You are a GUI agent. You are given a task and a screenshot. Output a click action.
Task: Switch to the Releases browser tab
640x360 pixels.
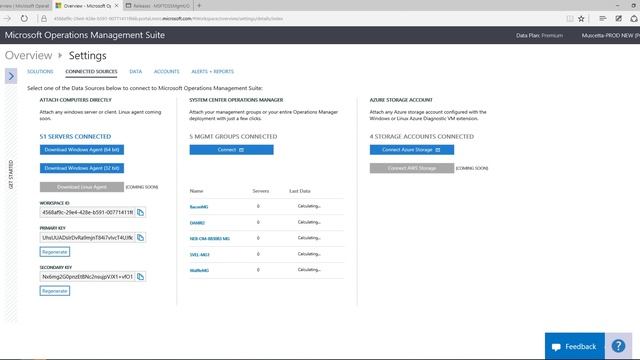click(x=158, y=6)
